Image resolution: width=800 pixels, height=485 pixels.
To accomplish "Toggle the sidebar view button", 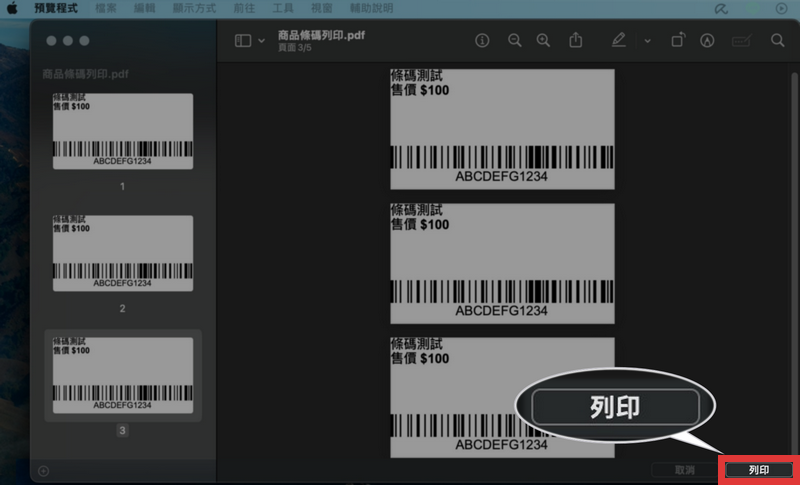I will [243, 41].
